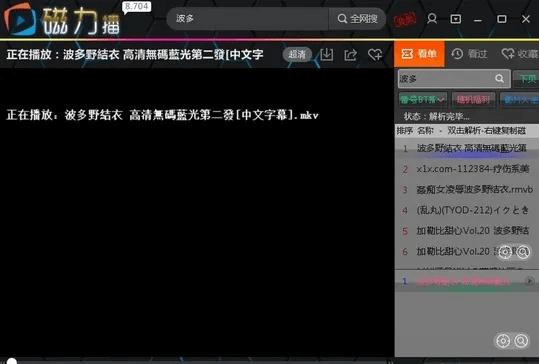Click the 双击解析-右键复制磁 hint text

[x=486, y=131]
